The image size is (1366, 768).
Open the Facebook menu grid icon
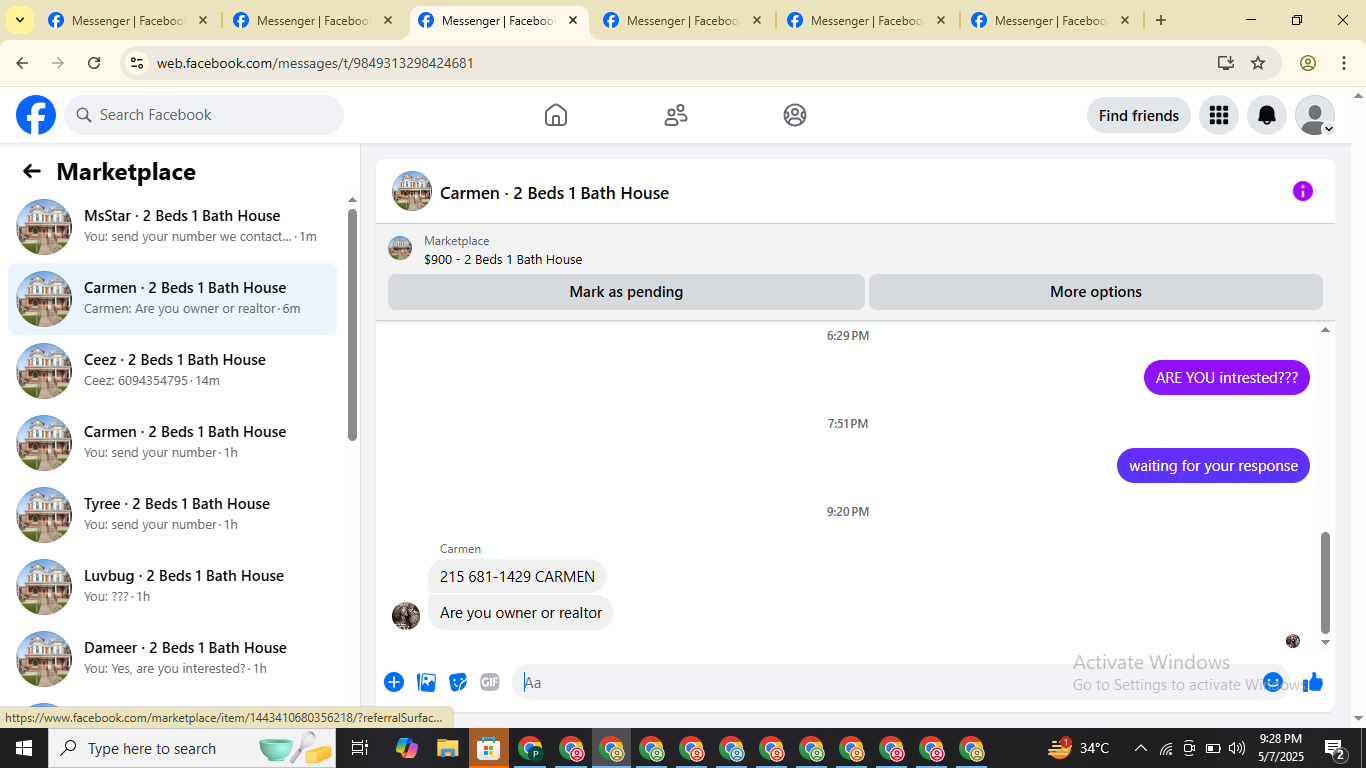1218,115
